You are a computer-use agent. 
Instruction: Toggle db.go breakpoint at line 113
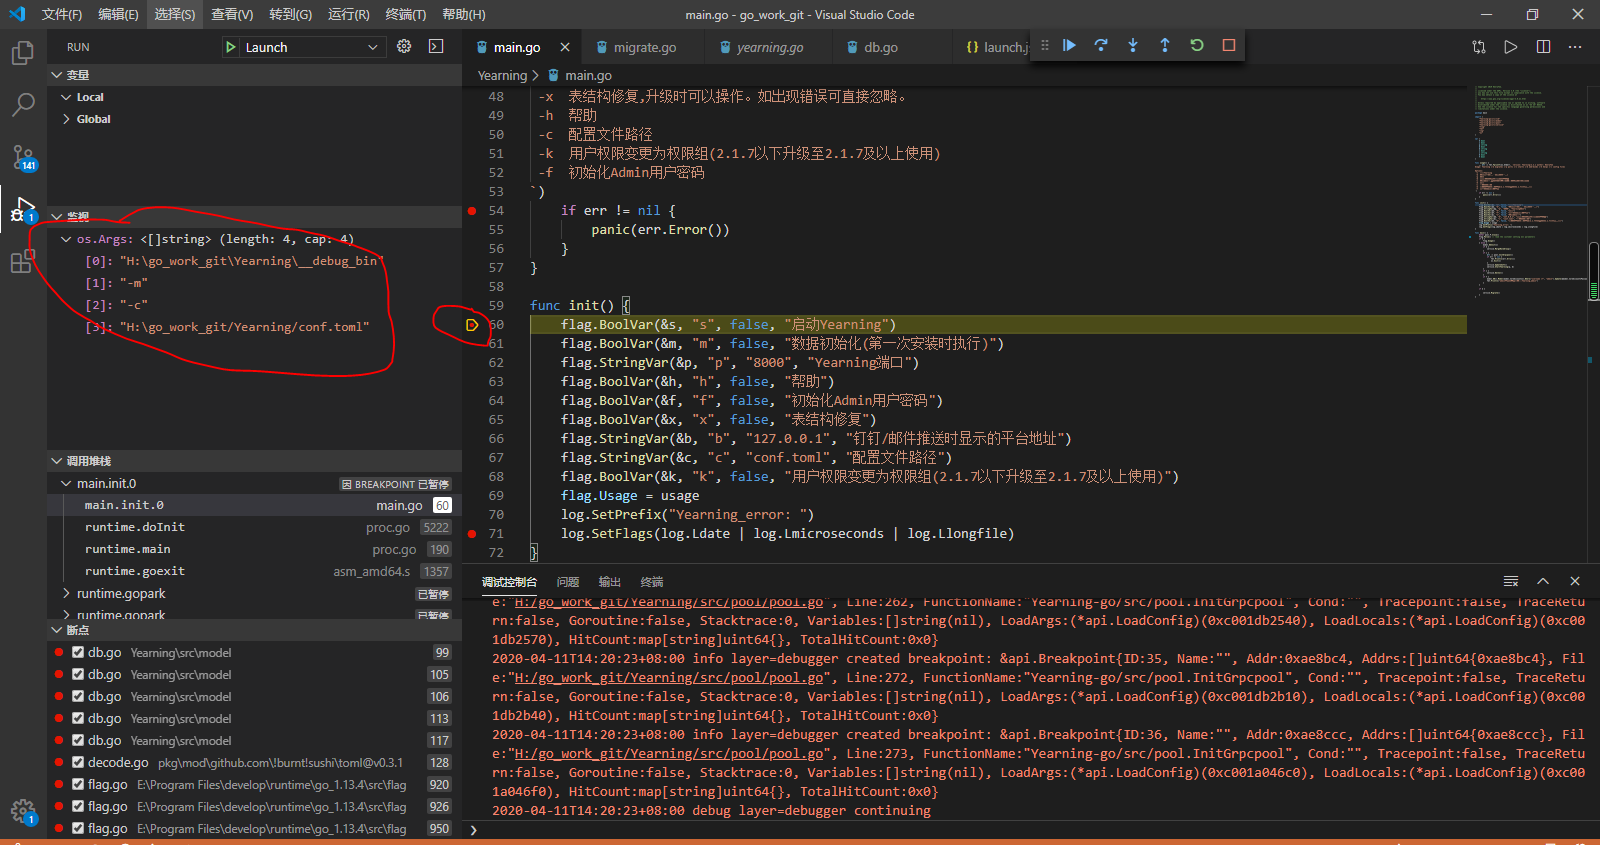[x=78, y=718]
